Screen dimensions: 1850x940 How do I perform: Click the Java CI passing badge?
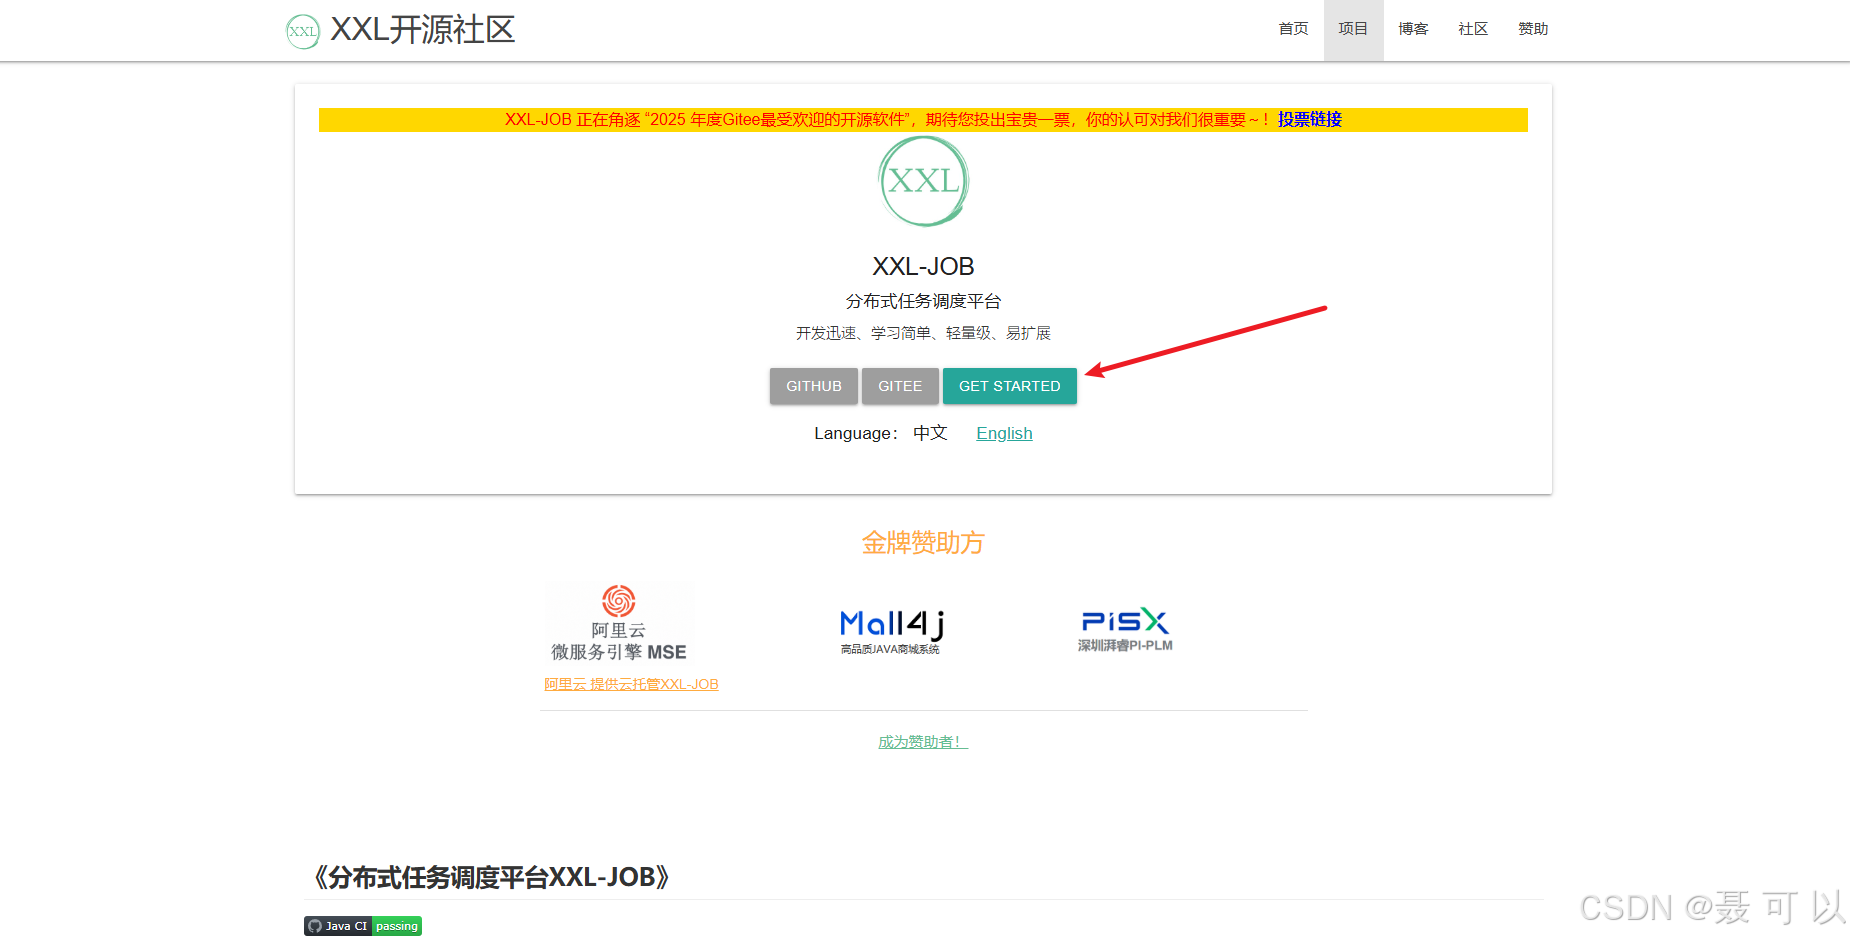[x=363, y=926]
